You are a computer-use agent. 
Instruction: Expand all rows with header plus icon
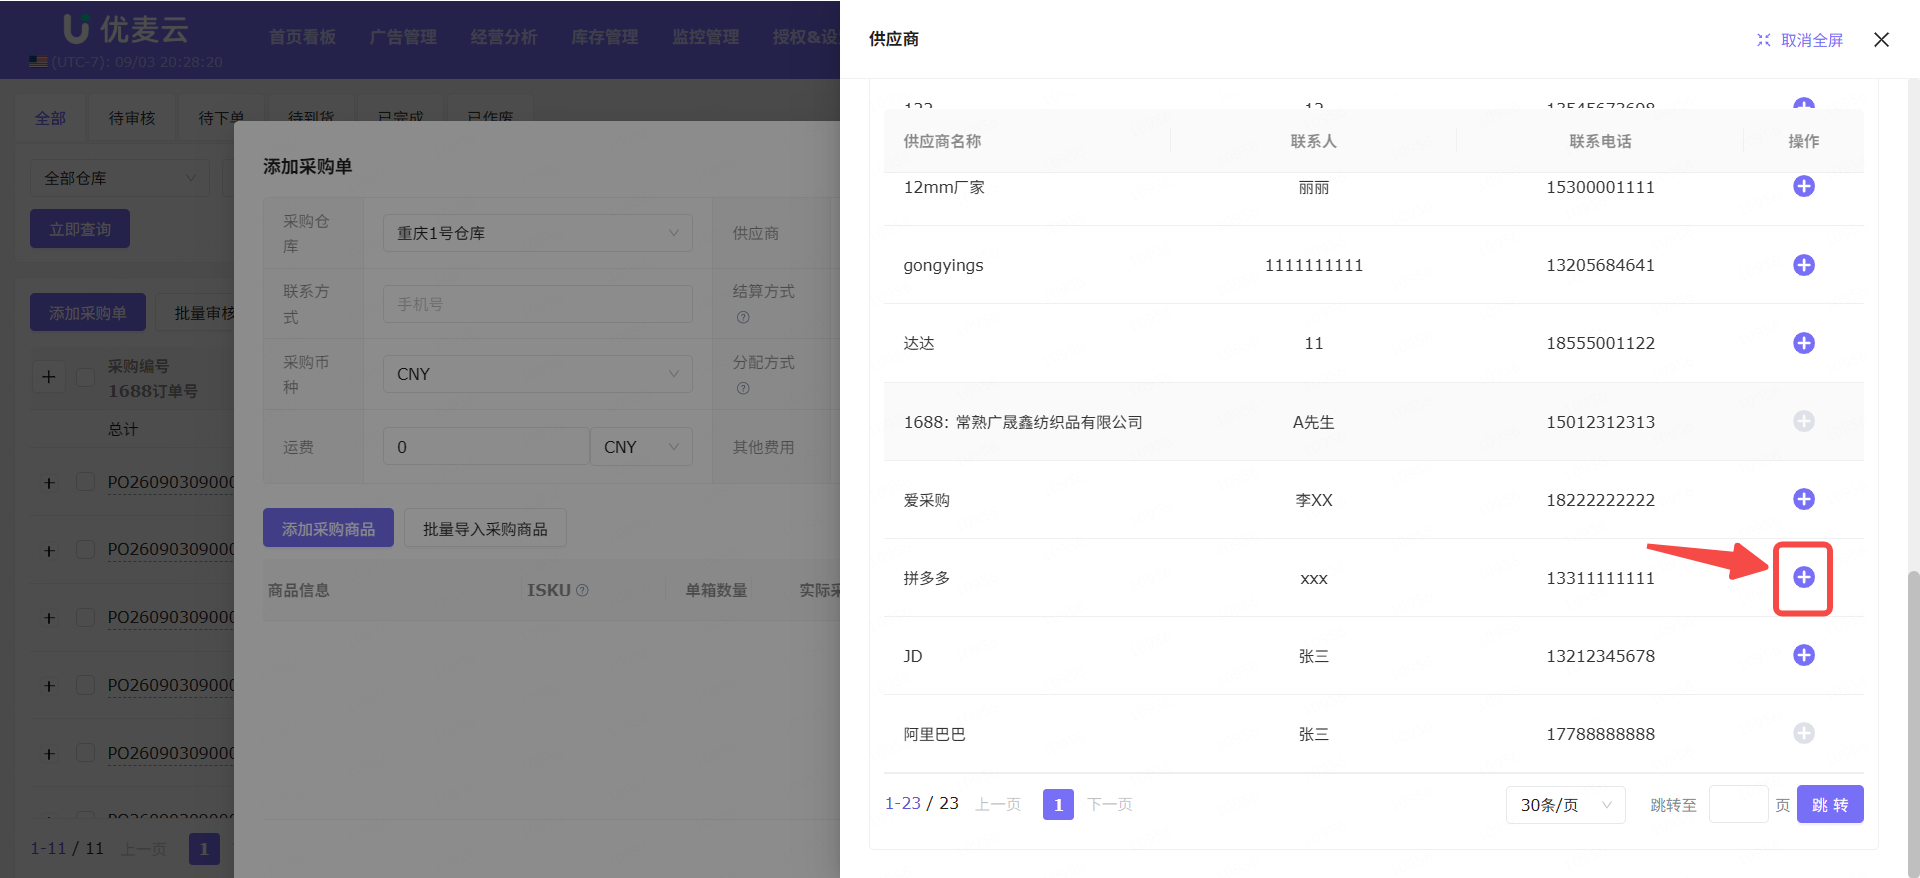click(x=48, y=377)
